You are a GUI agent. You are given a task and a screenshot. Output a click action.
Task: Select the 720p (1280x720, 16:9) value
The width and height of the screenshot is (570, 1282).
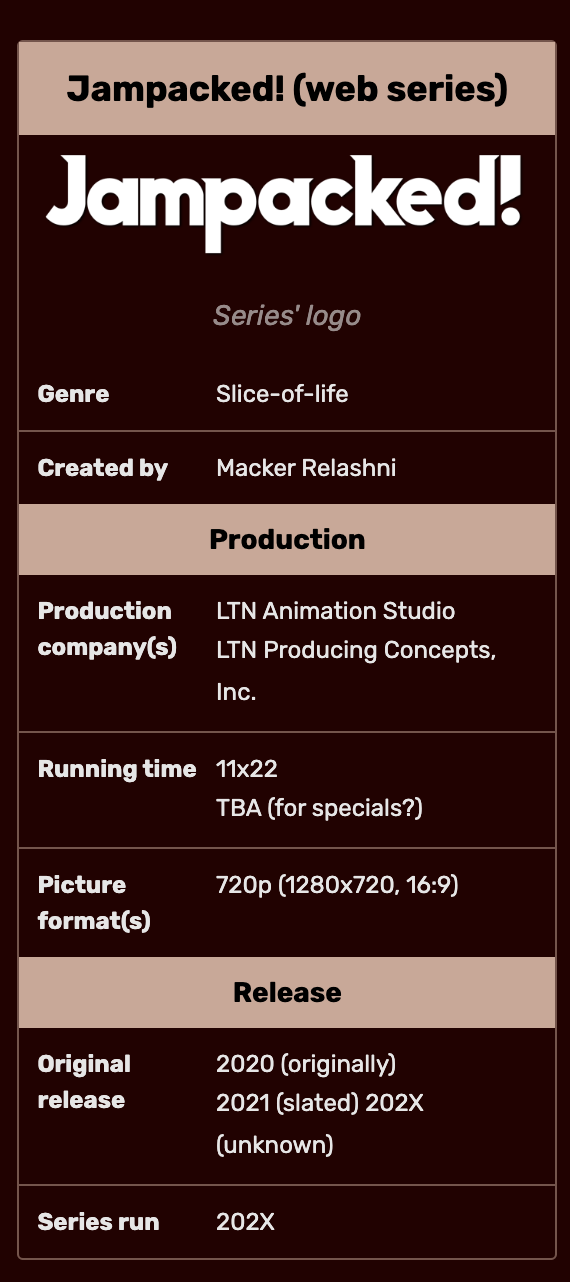(337, 885)
